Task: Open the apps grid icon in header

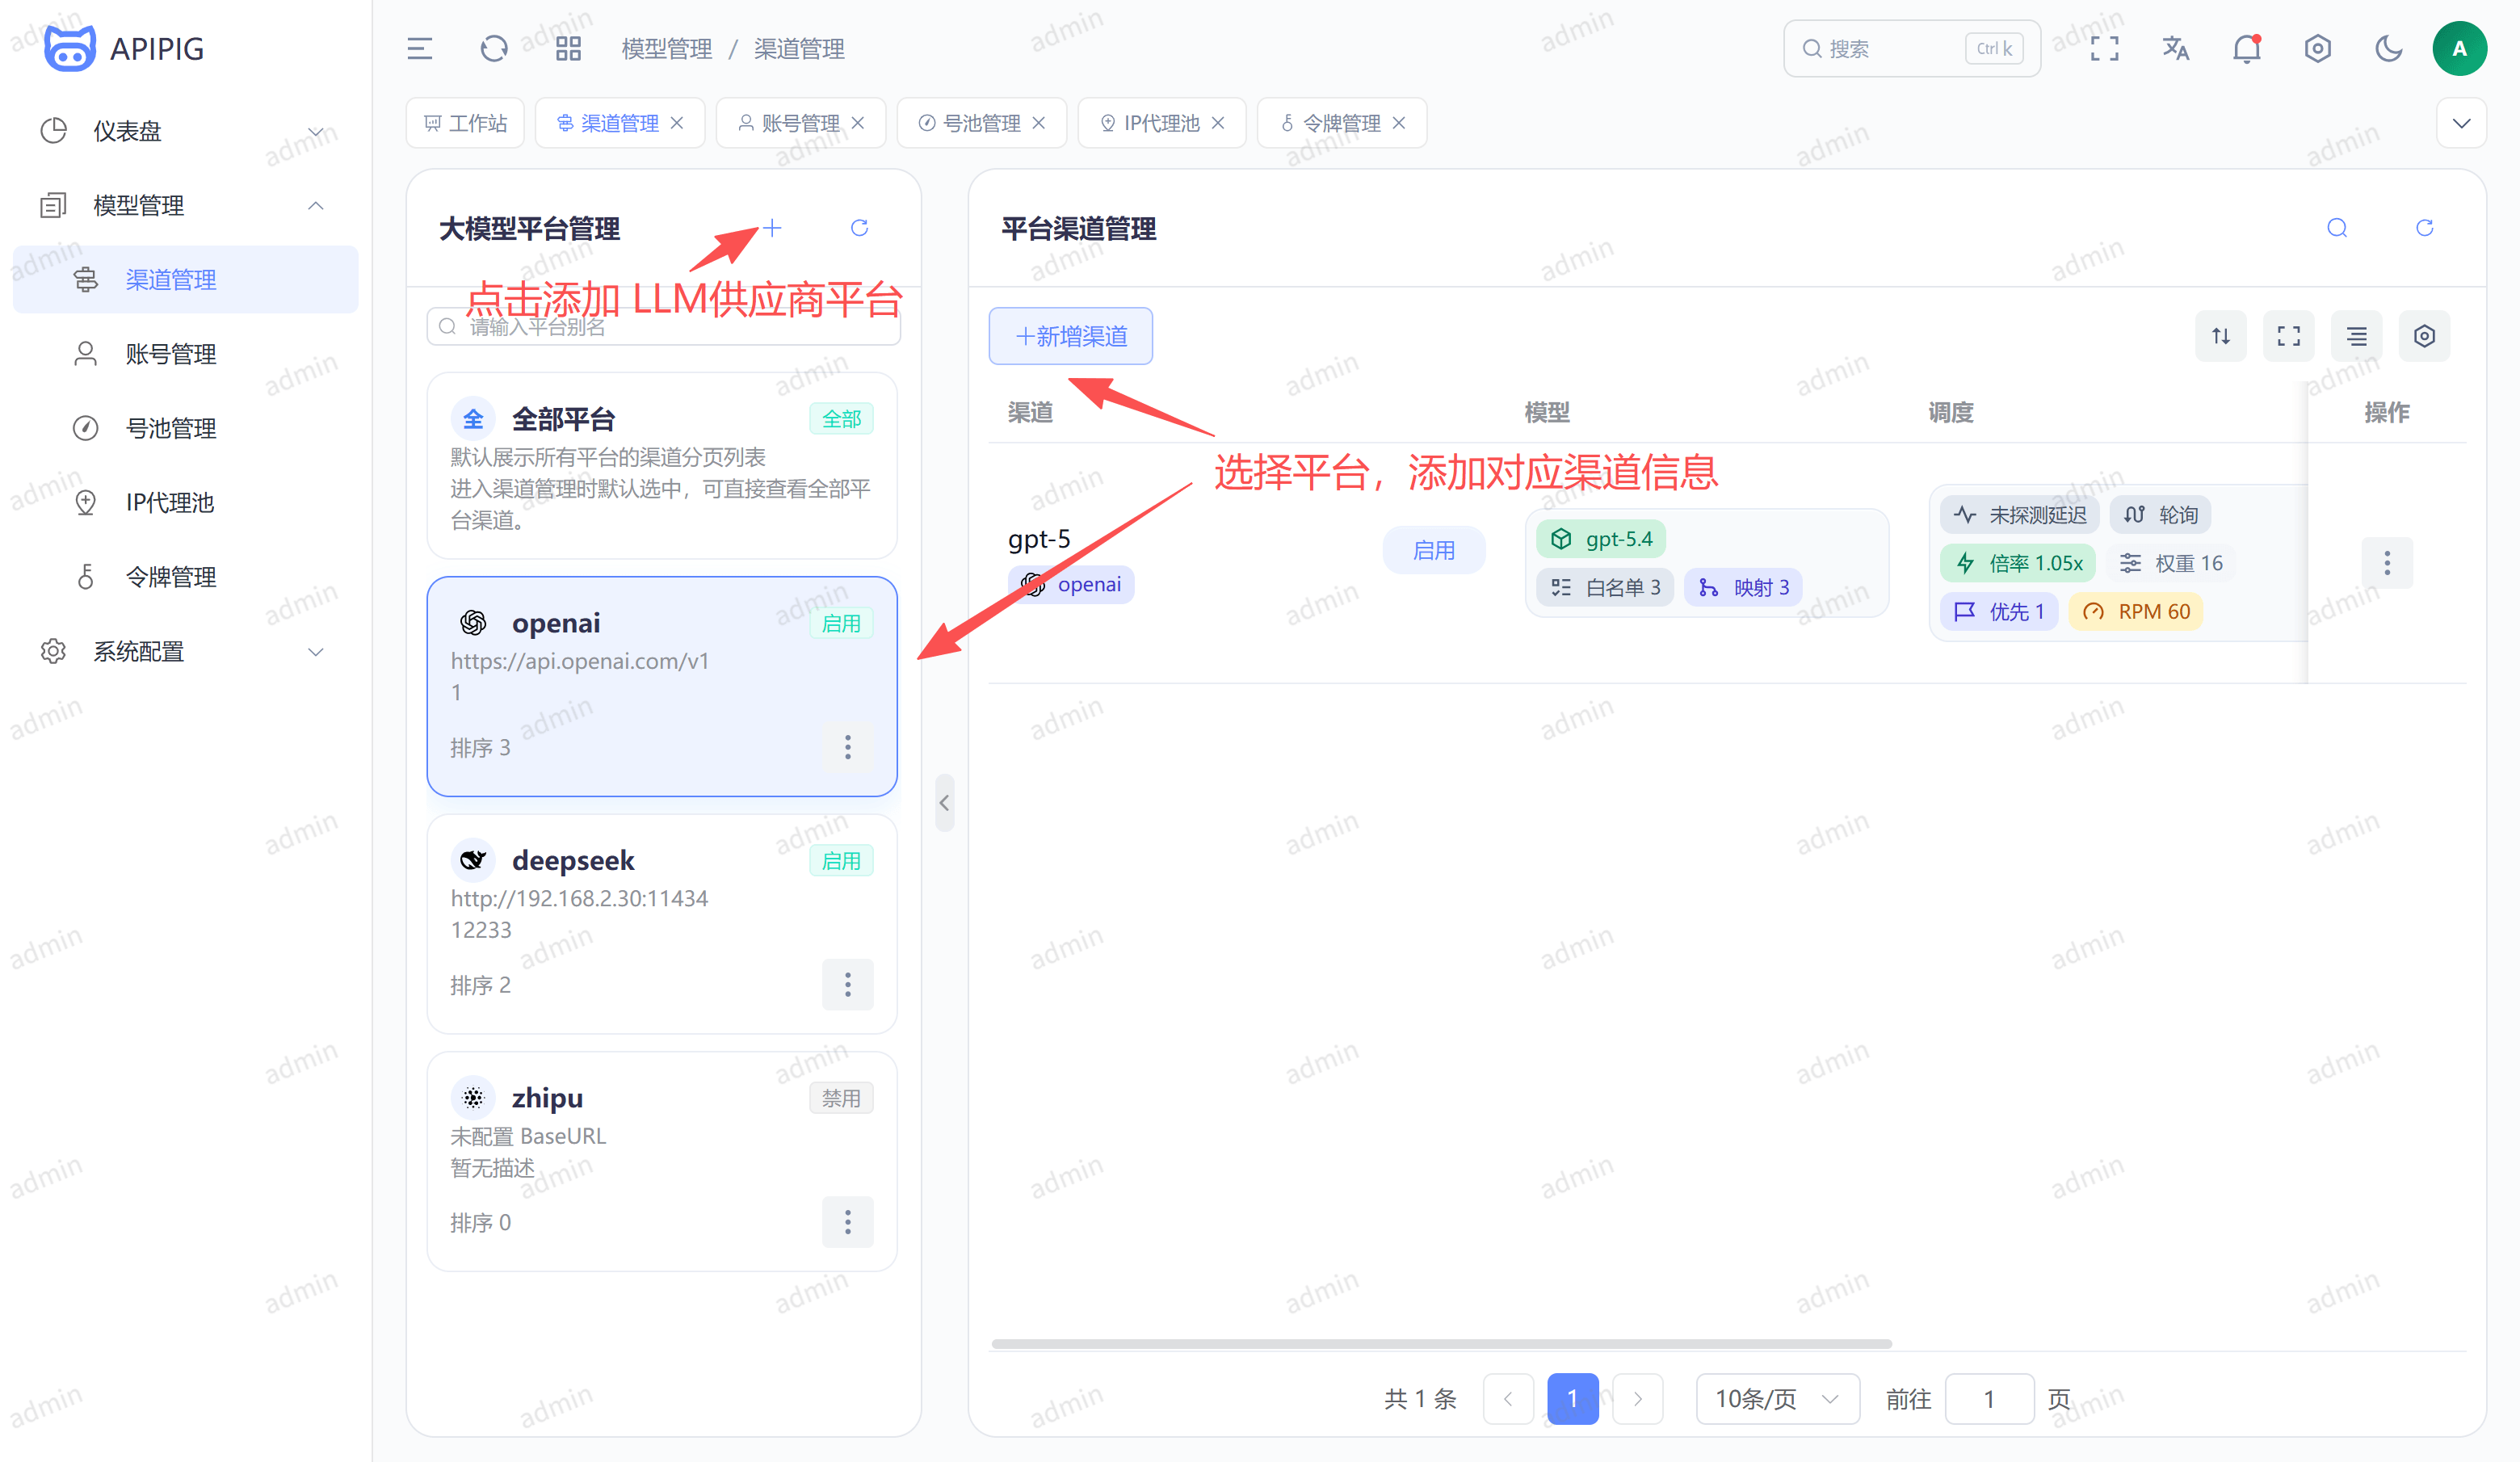Action: point(568,48)
